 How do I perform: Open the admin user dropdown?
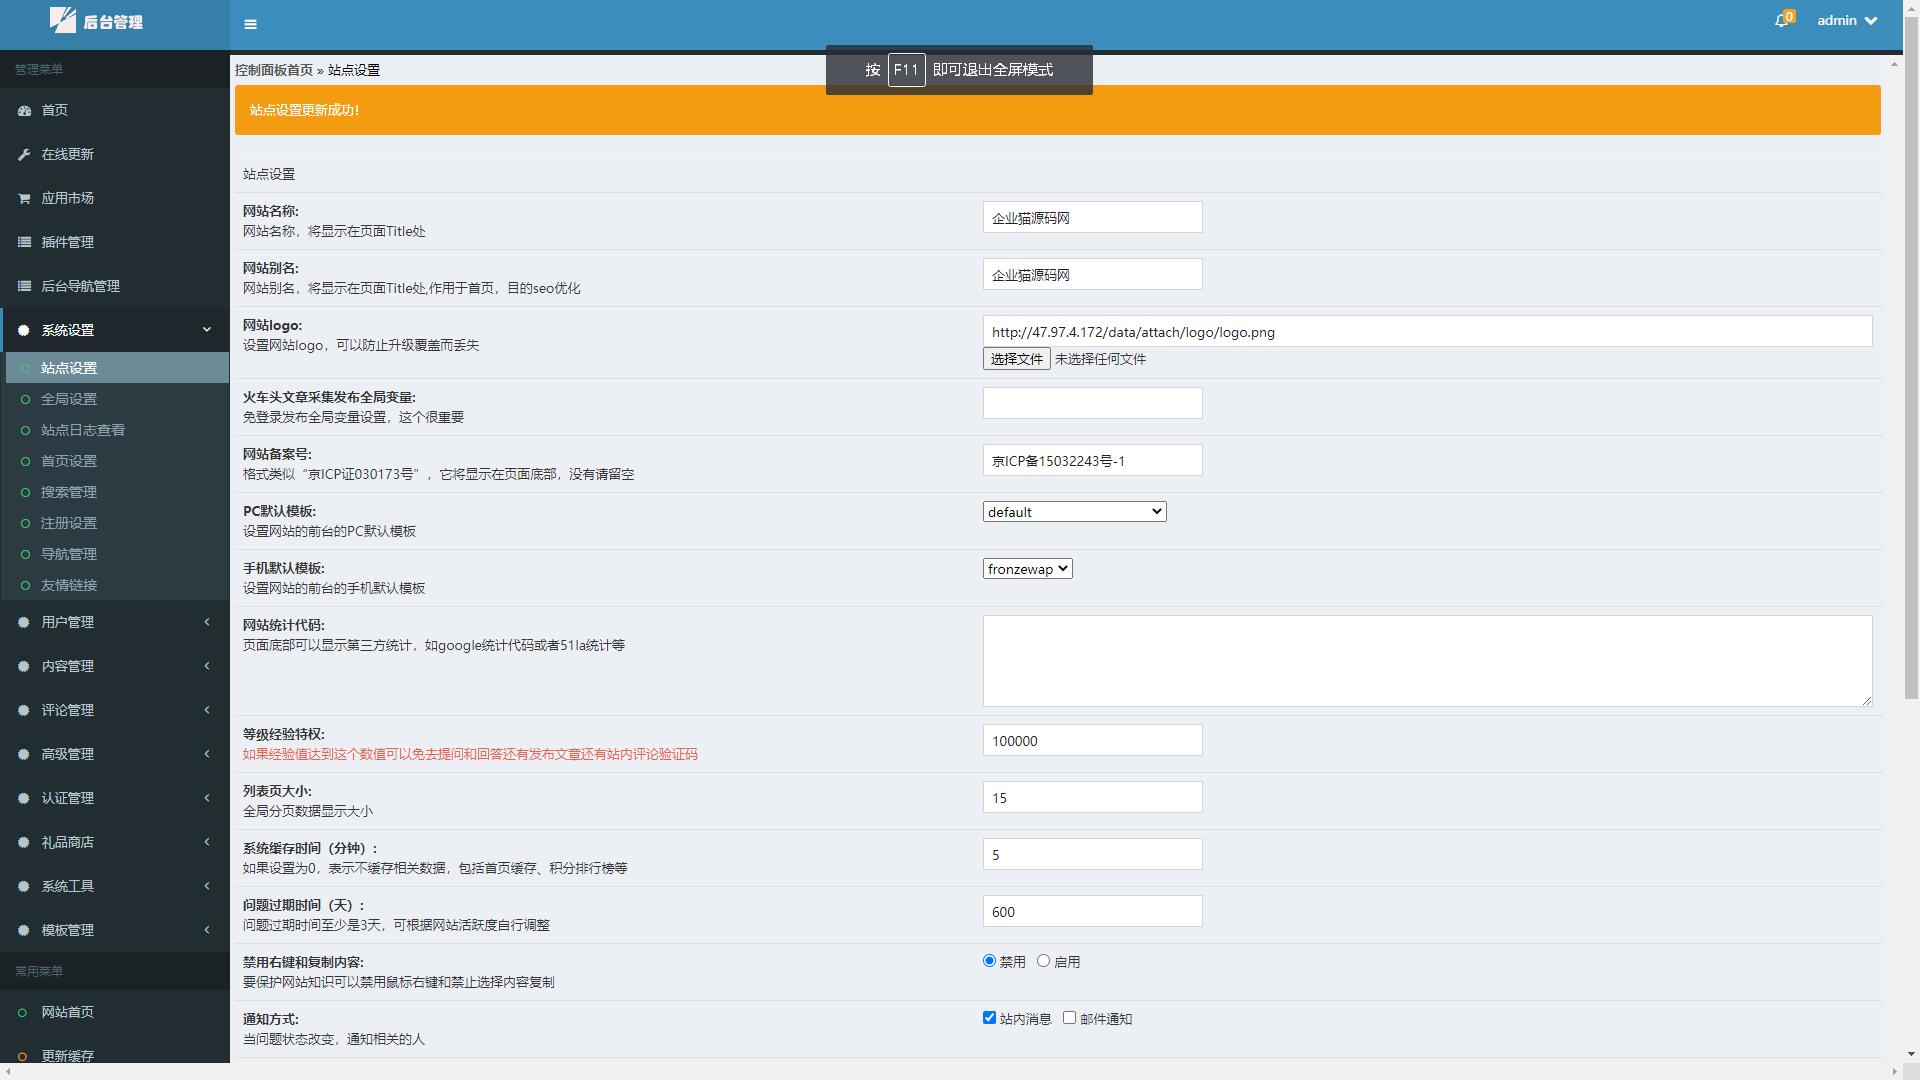(x=1846, y=21)
